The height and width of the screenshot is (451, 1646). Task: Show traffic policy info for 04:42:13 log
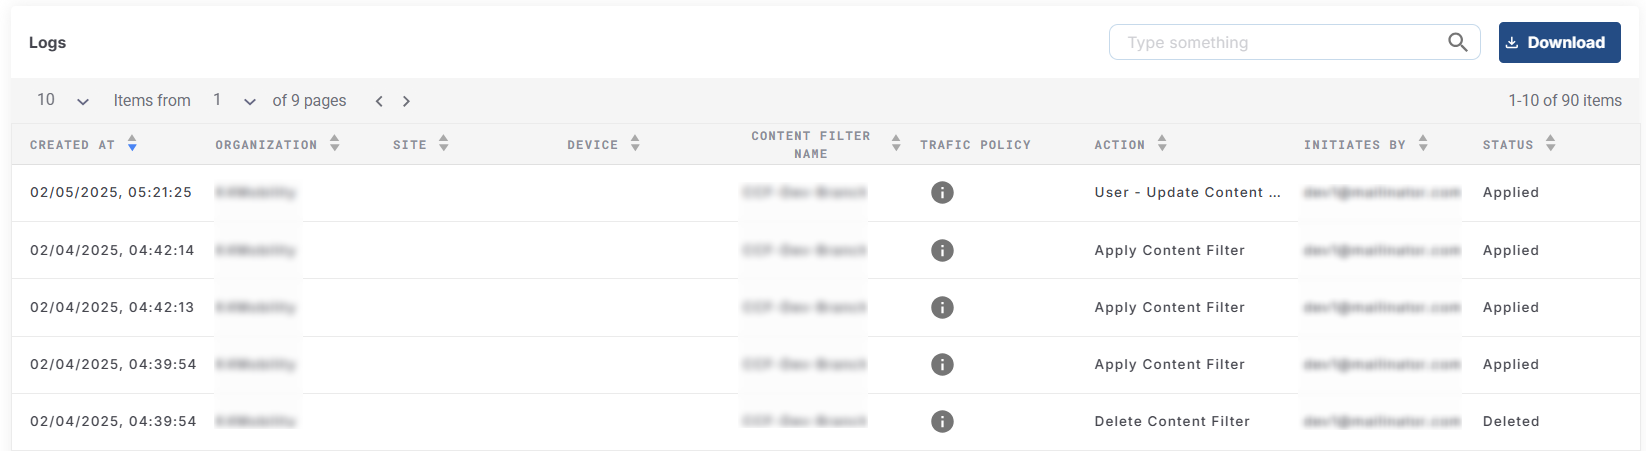pyautogui.click(x=942, y=307)
